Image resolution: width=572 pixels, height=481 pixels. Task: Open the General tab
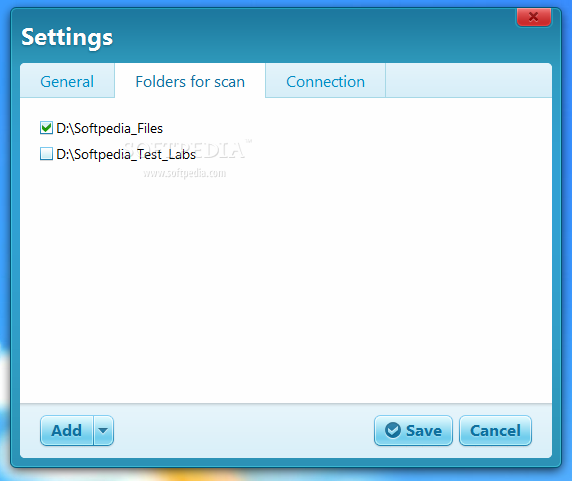click(67, 81)
